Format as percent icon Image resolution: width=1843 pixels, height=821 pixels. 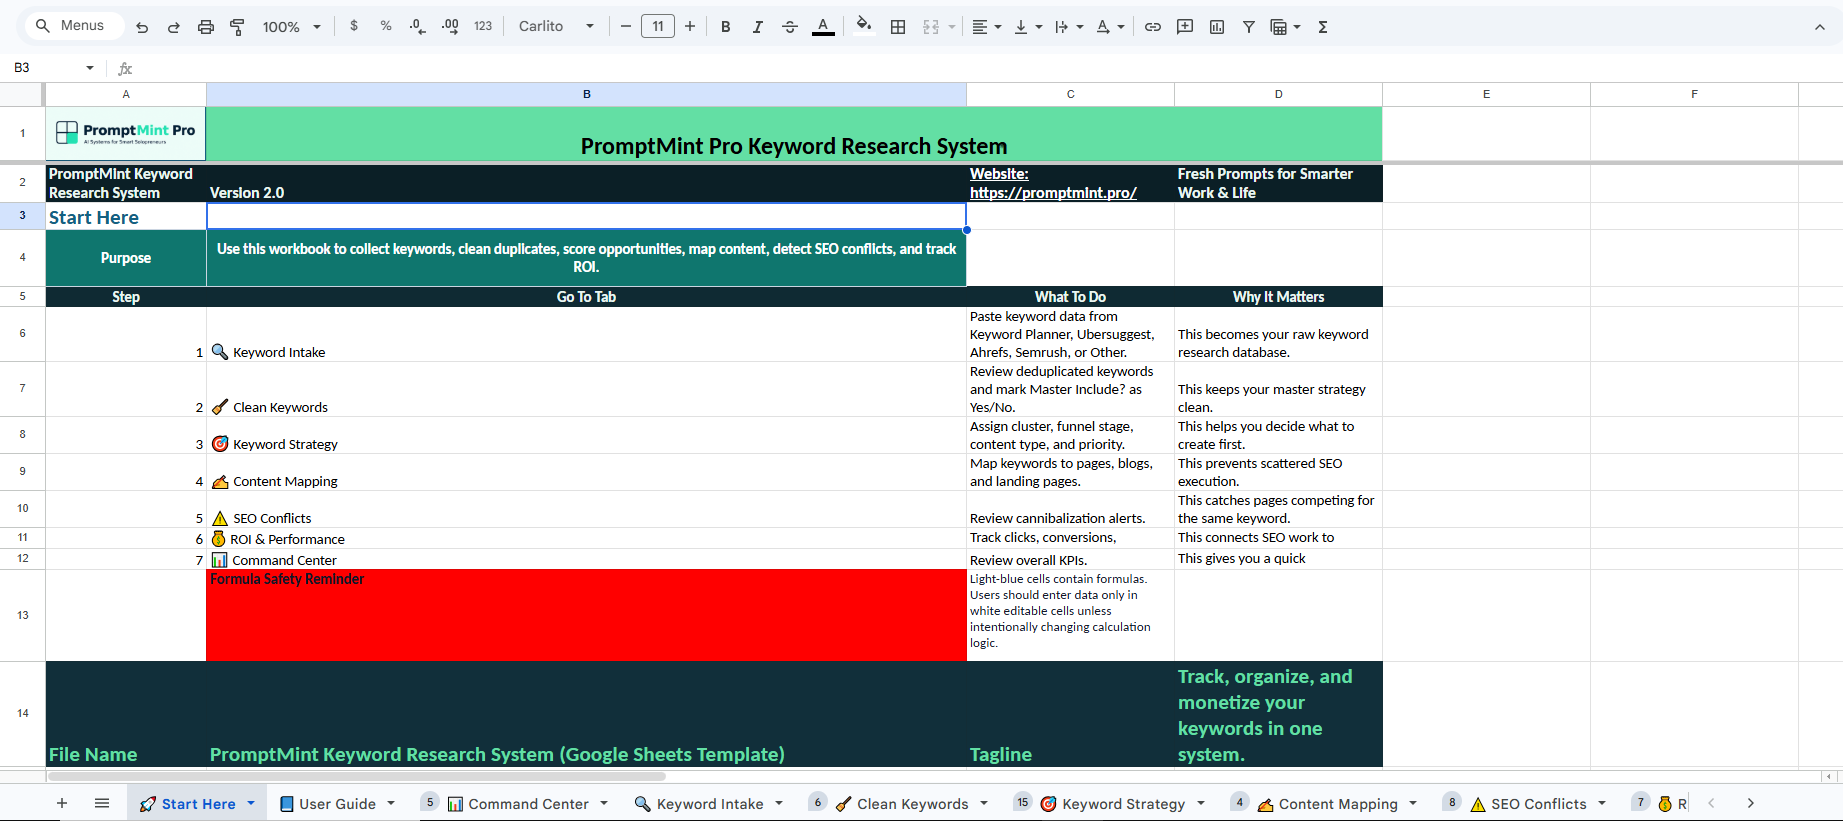click(386, 26)
